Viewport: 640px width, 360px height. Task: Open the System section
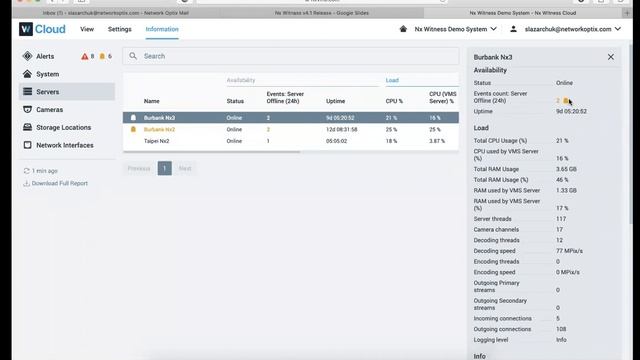tap(47, 74)
